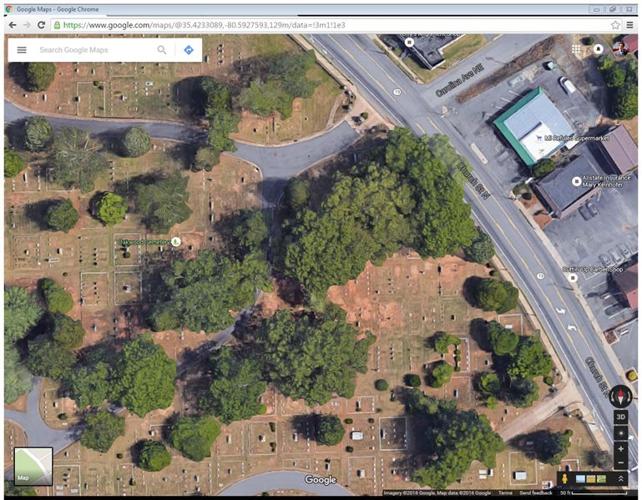
Task: Click the green cemetery marker pin
Action: (x=176, y=242)
